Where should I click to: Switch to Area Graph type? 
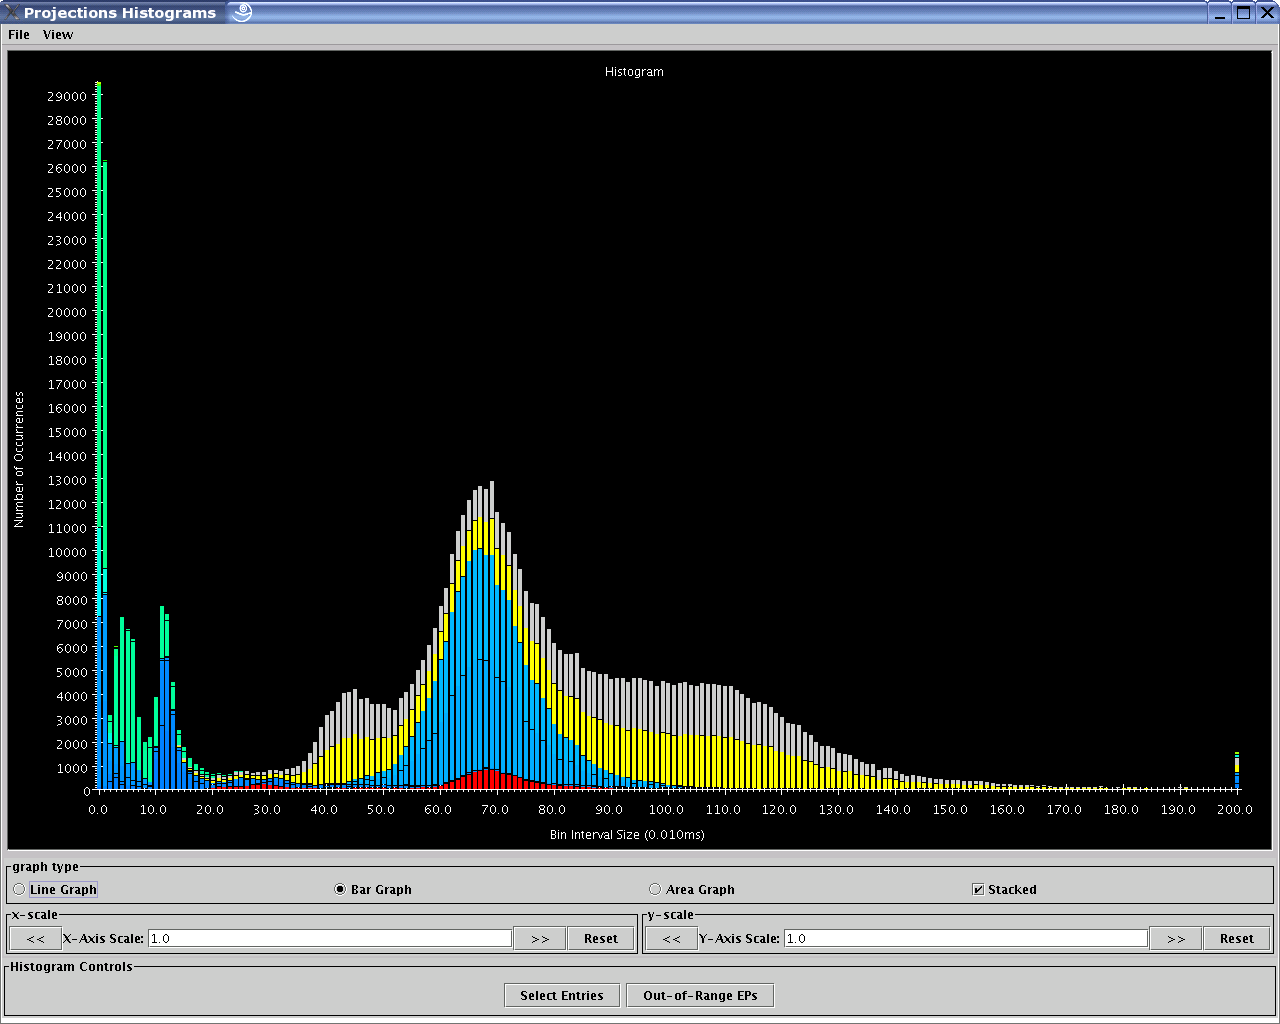point(655,889)
